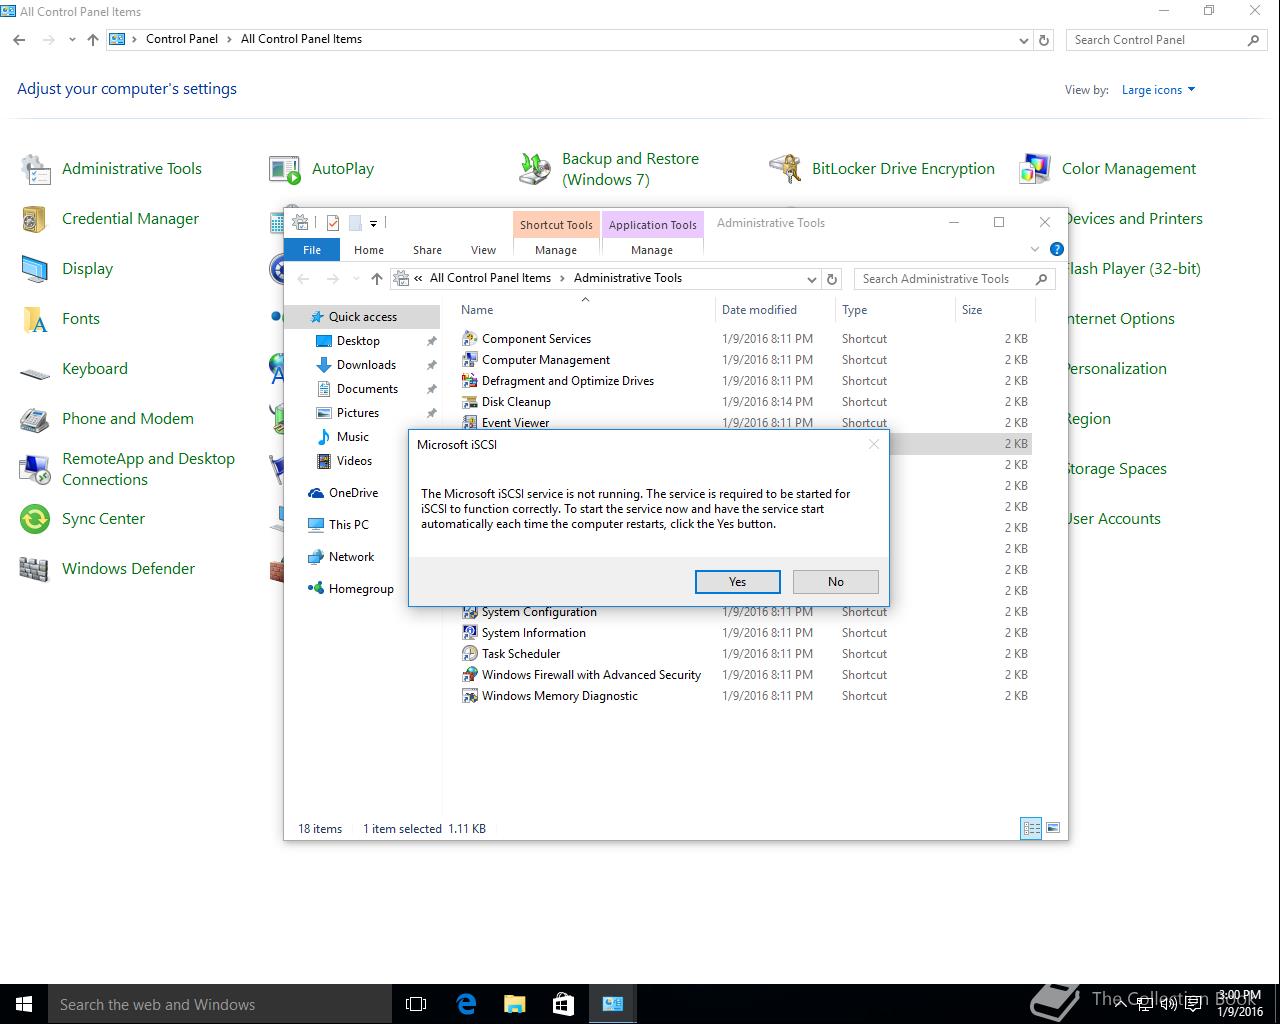Screen dimensions: 1280x1024
Task: Expand the Control Panel address bar history dropdown
Action: click(x=1023, y=40)
